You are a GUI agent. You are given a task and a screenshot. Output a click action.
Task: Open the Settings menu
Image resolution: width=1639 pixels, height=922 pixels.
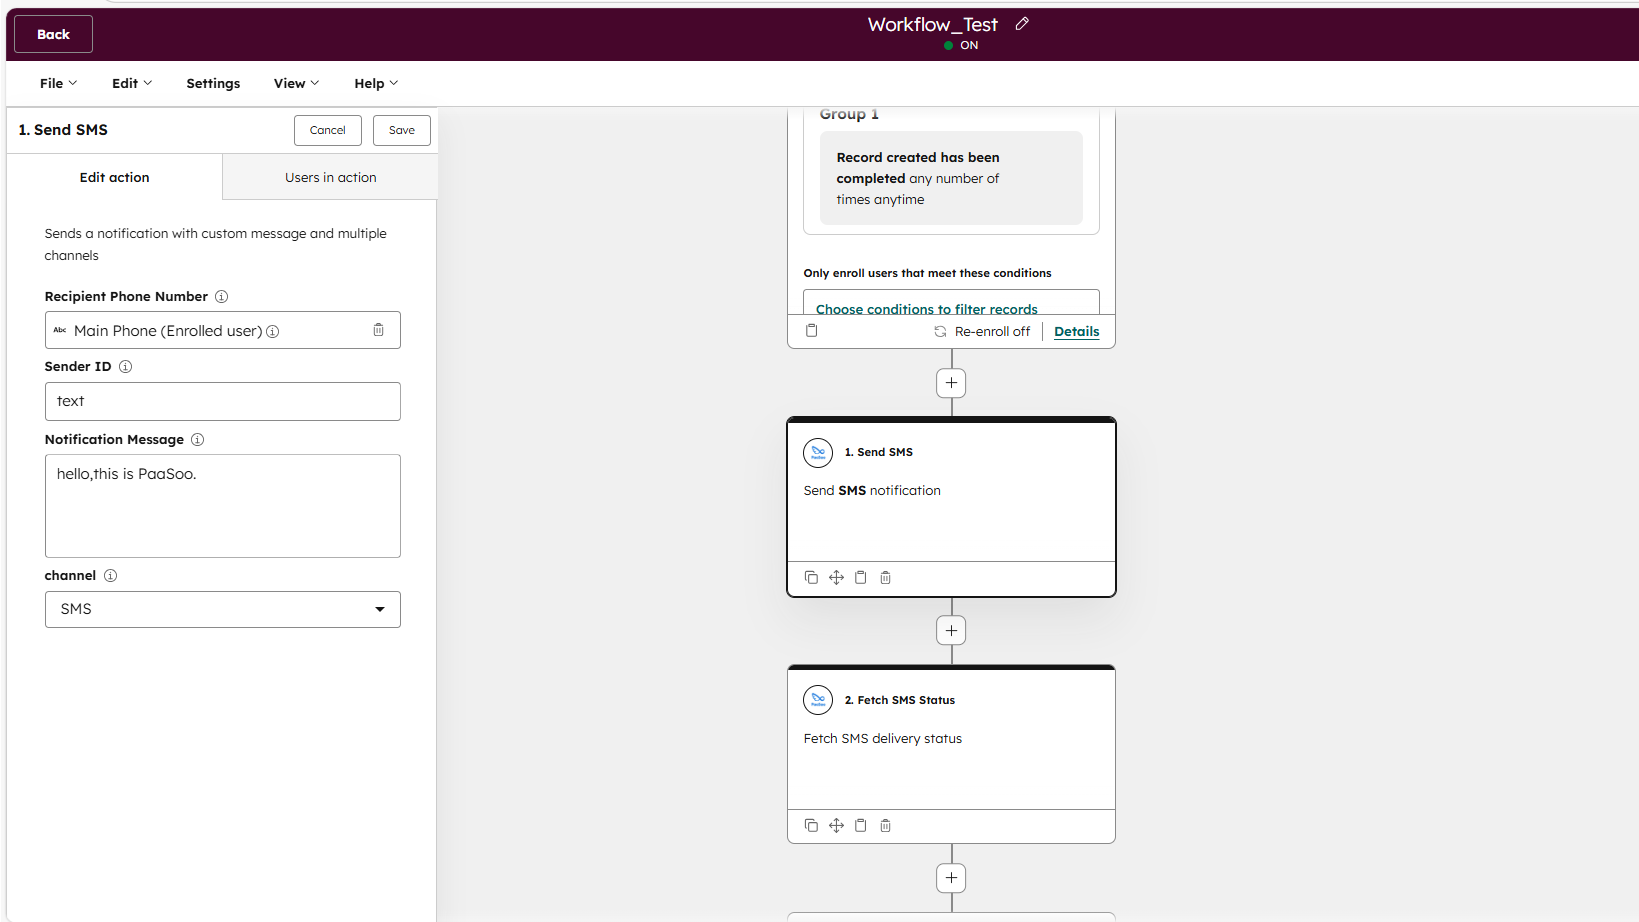point(212,83)
